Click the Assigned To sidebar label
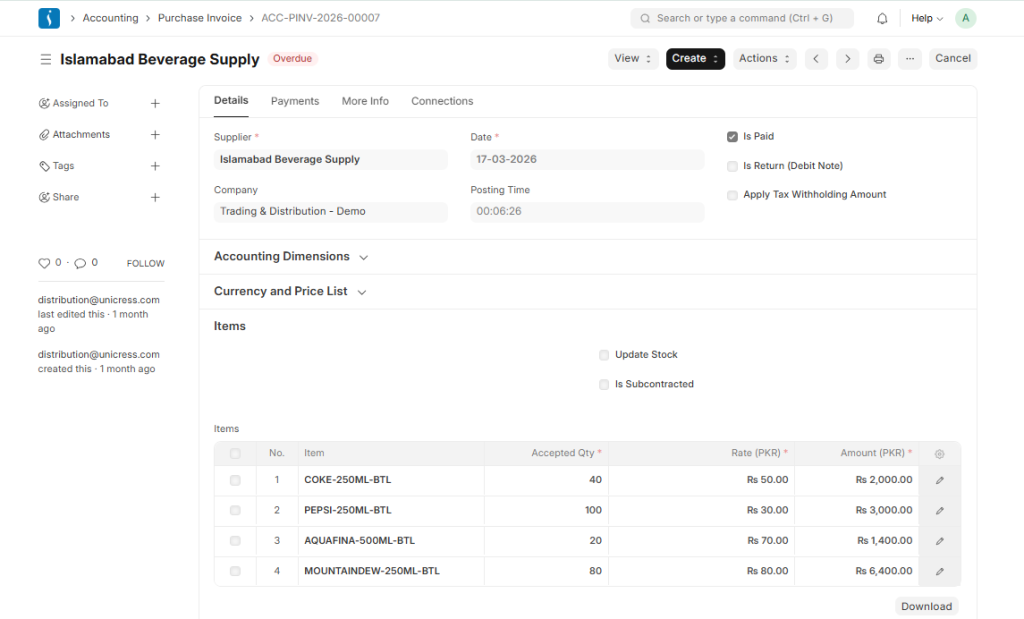Image resolution: width=1024 pixels, height=619 pixels. coord(80,103)
